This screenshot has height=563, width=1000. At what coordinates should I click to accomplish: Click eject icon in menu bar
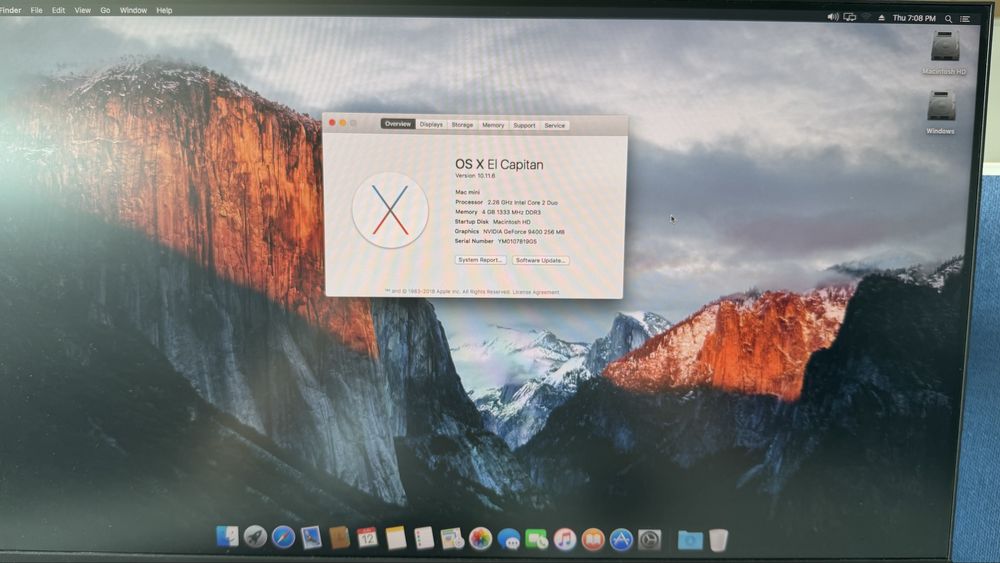point(881,18)
